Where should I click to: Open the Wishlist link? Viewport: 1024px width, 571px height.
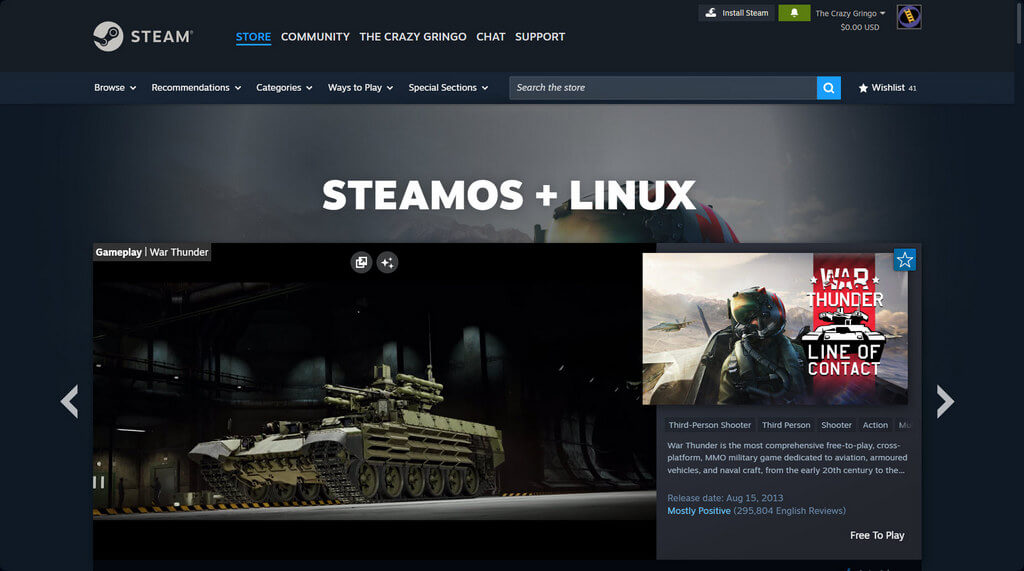pyautogui.click(x=887, y=88)
